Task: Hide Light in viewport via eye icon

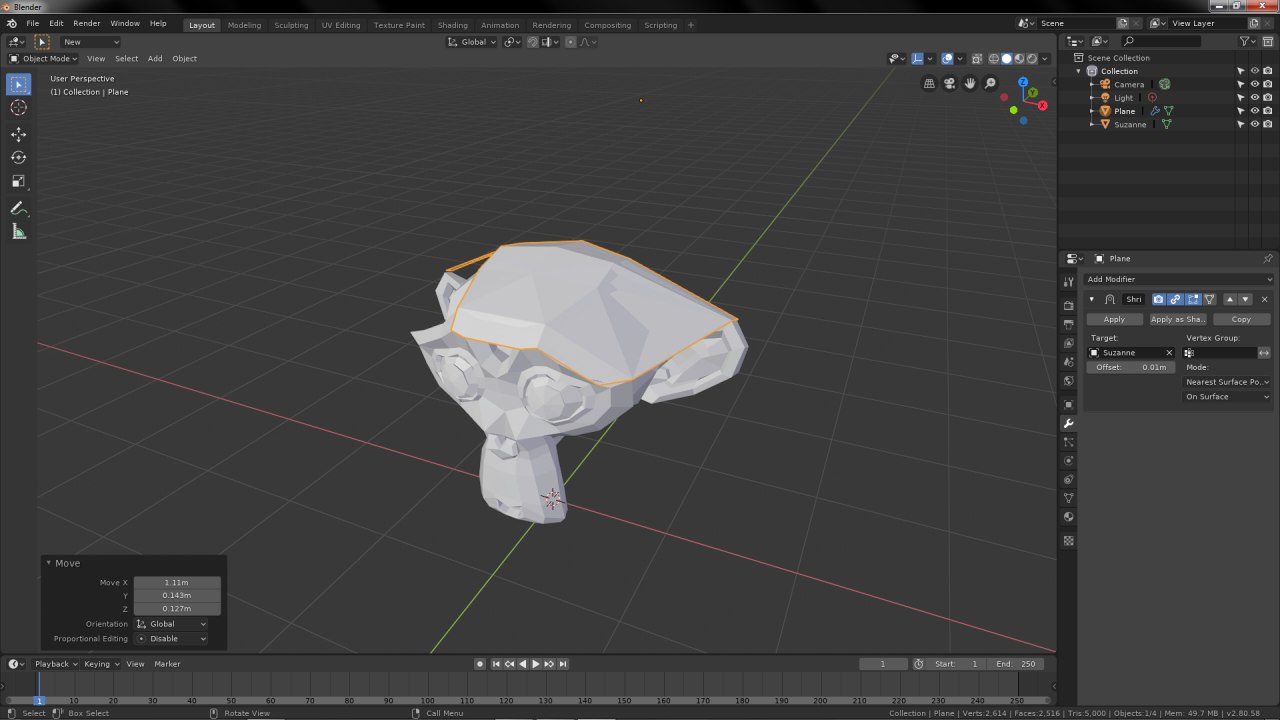Action: (1254, 98)
